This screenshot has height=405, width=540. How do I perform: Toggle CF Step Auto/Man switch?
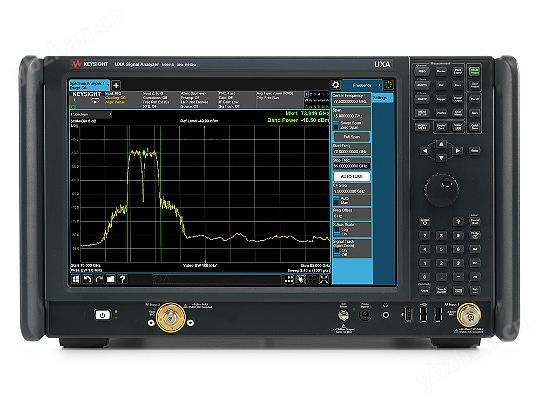[x=336, y=200]
